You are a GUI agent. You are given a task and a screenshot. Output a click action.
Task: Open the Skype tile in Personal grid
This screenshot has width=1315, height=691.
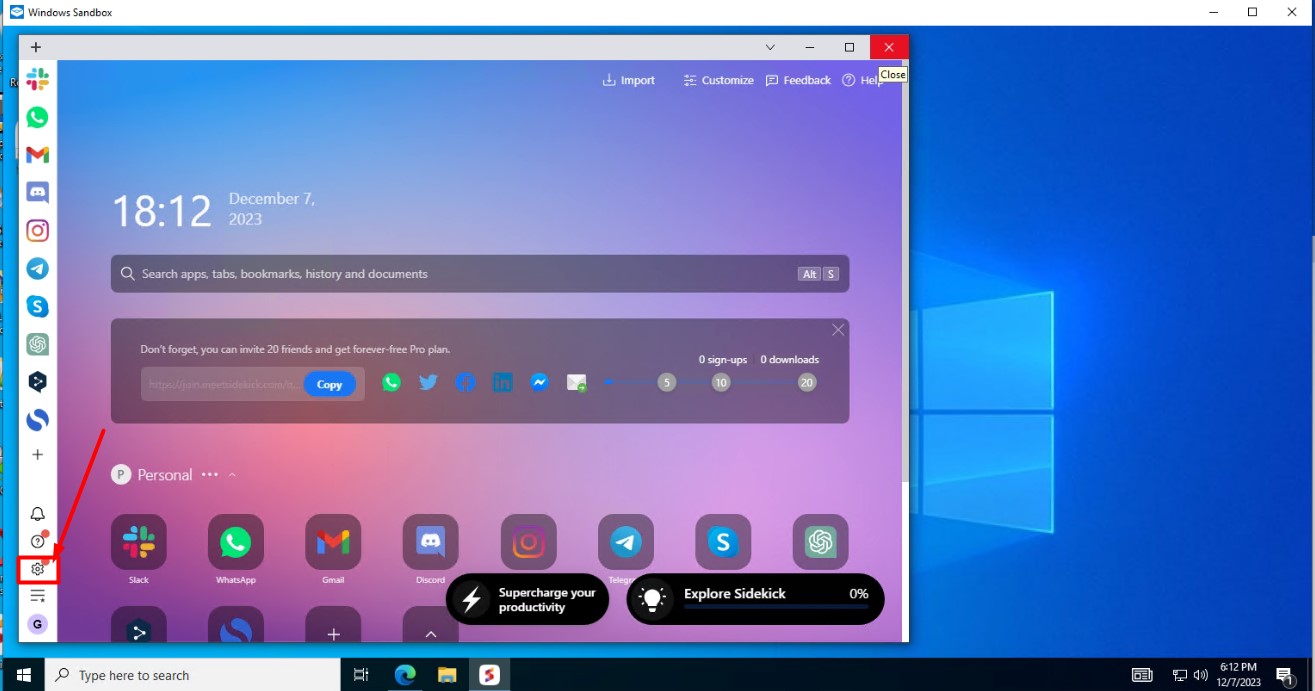click(723, 542)
